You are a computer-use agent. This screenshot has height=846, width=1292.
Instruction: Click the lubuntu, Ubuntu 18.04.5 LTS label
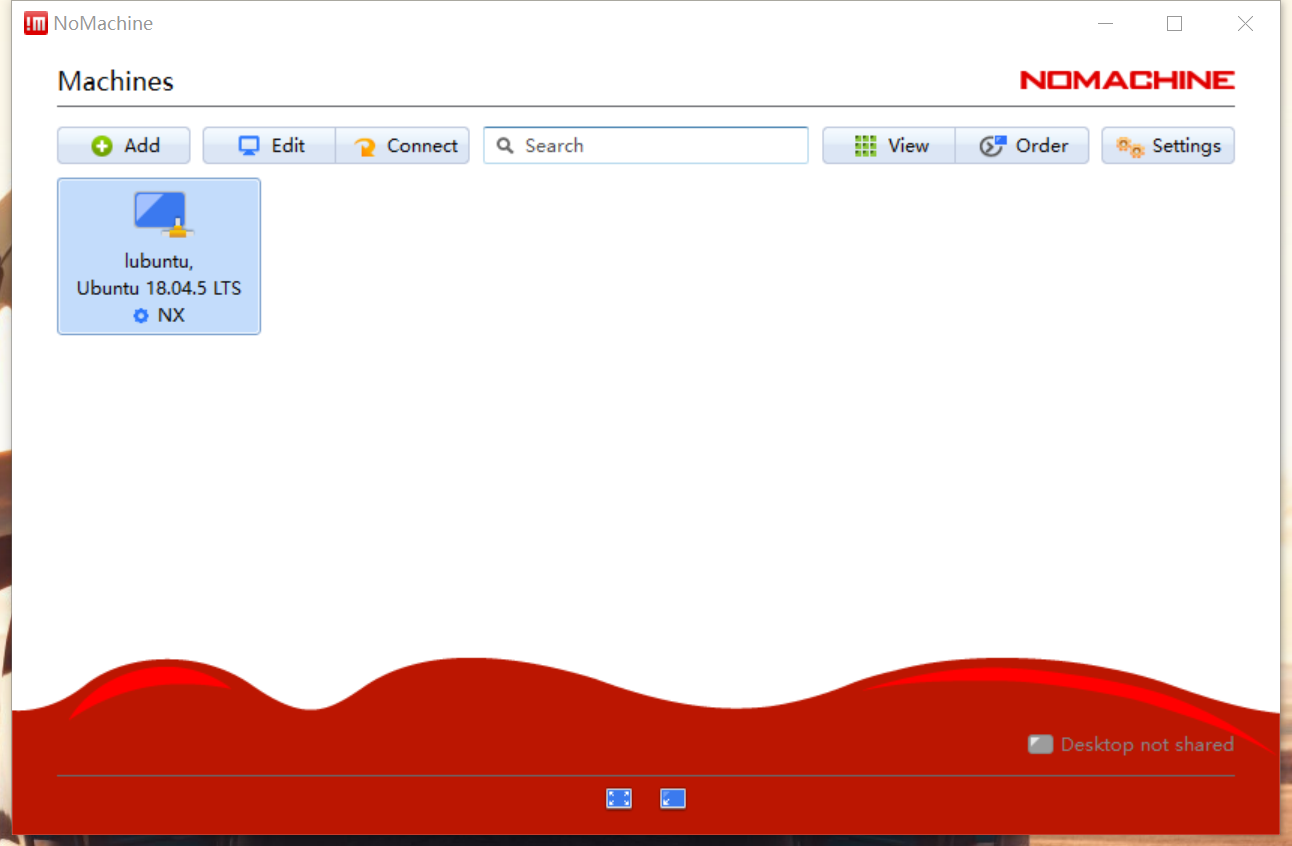(x=159, y=274)
